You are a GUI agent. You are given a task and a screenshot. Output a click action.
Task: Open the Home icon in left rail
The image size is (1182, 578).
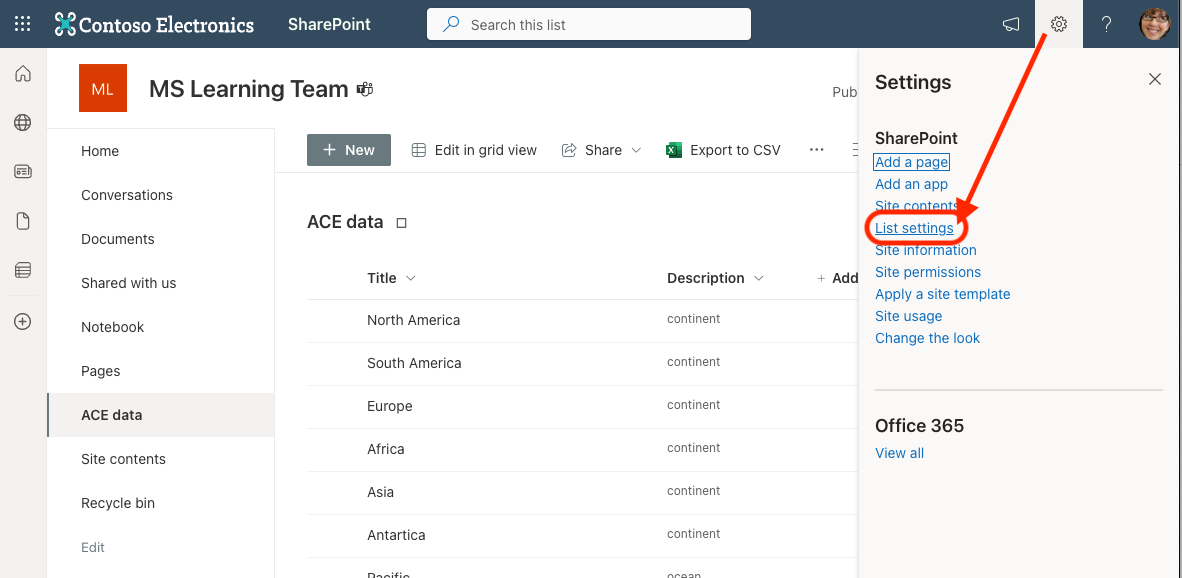23,74
